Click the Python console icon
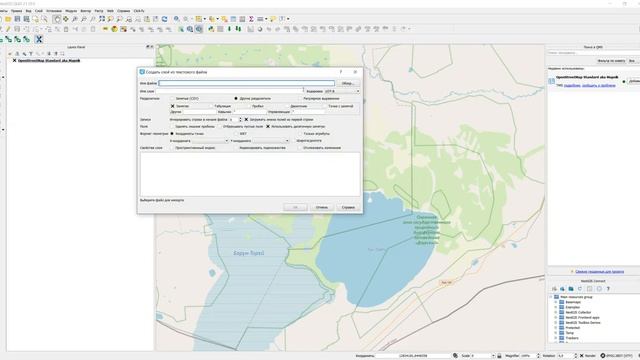Image resolution: width=640 pixels, height=360 pixels. pos(211,29)
